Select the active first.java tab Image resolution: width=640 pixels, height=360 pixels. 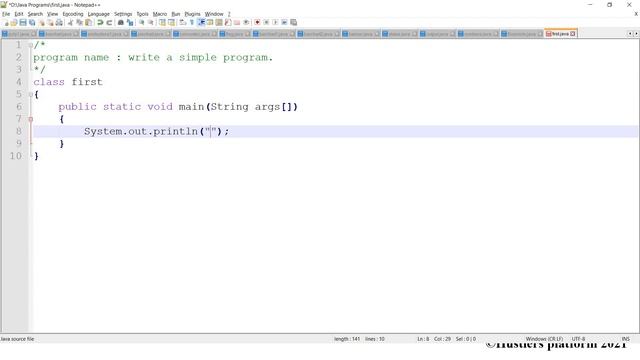tap(560, 33)
